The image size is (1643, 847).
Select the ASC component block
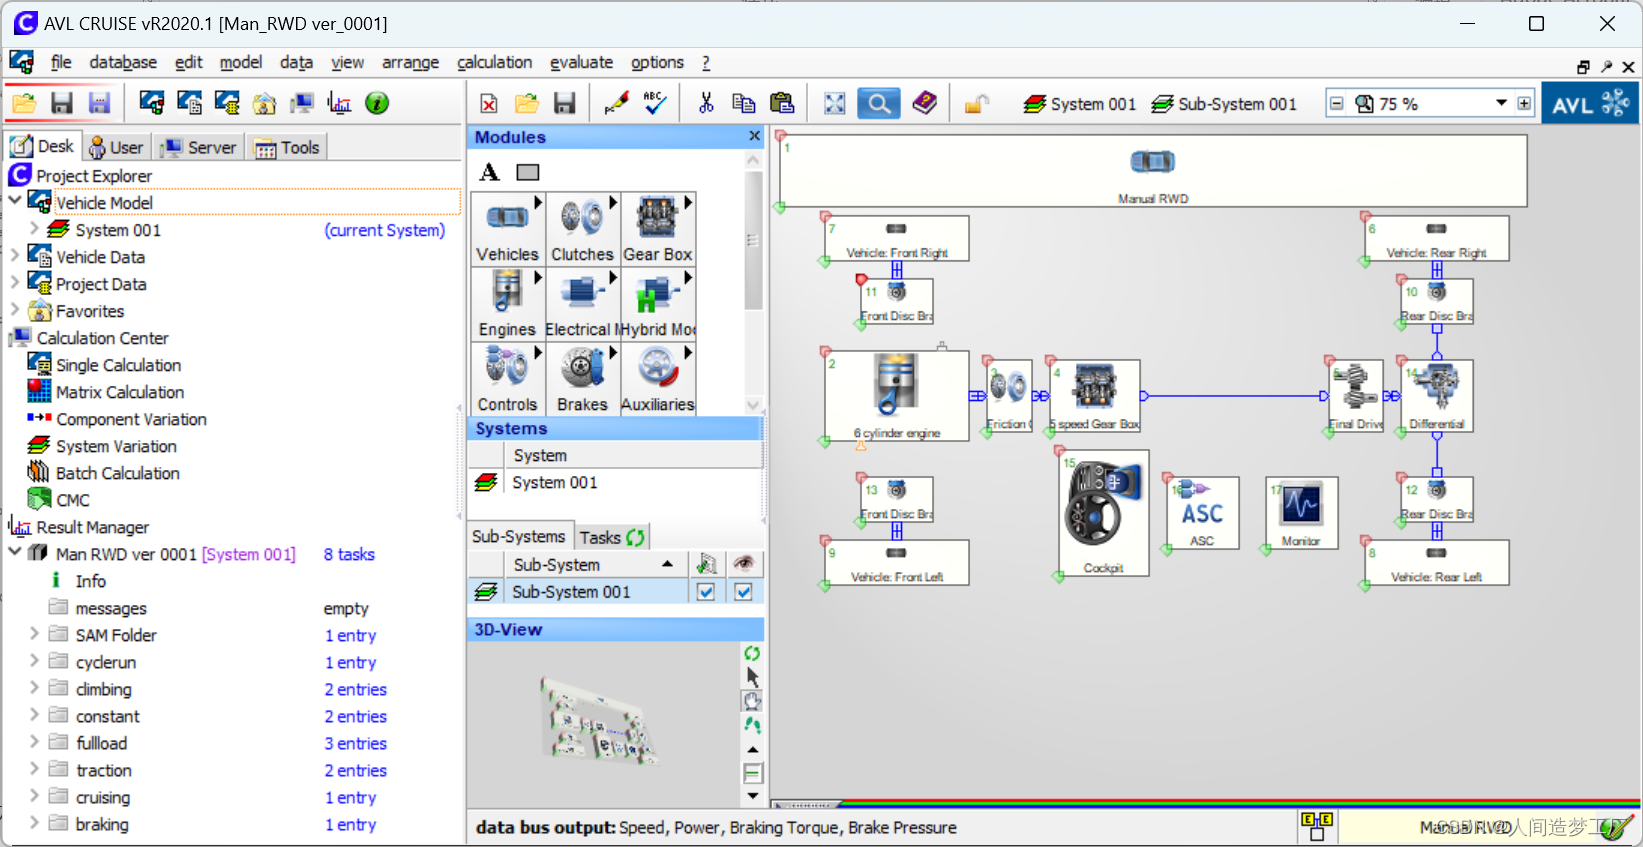point(1202,513)
